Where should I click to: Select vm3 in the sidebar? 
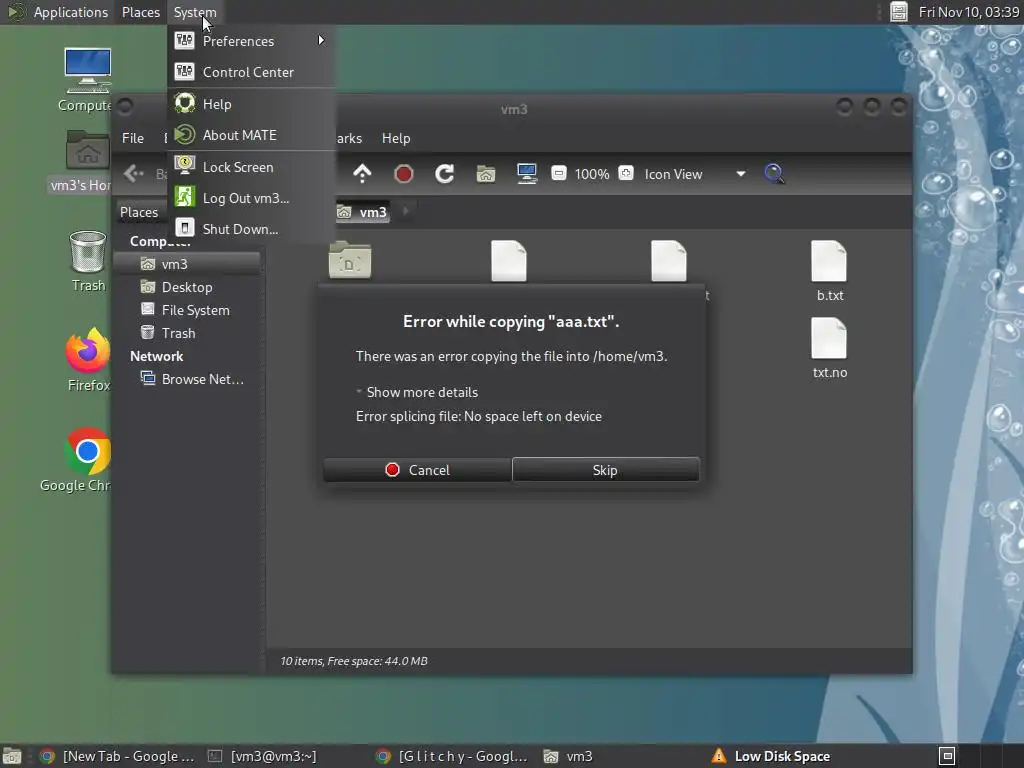[x=188, y=264]
